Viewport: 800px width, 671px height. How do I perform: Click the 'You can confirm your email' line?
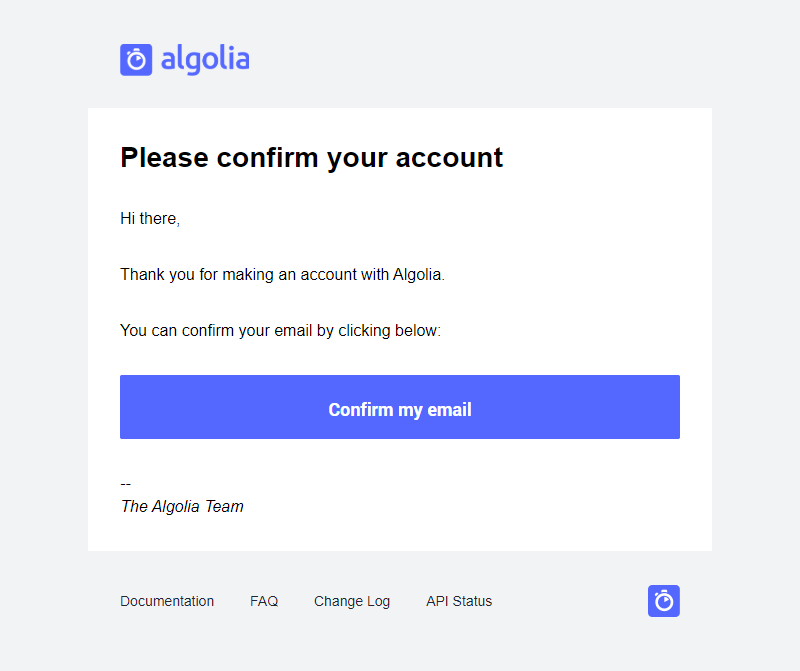[x=280, y=331]
